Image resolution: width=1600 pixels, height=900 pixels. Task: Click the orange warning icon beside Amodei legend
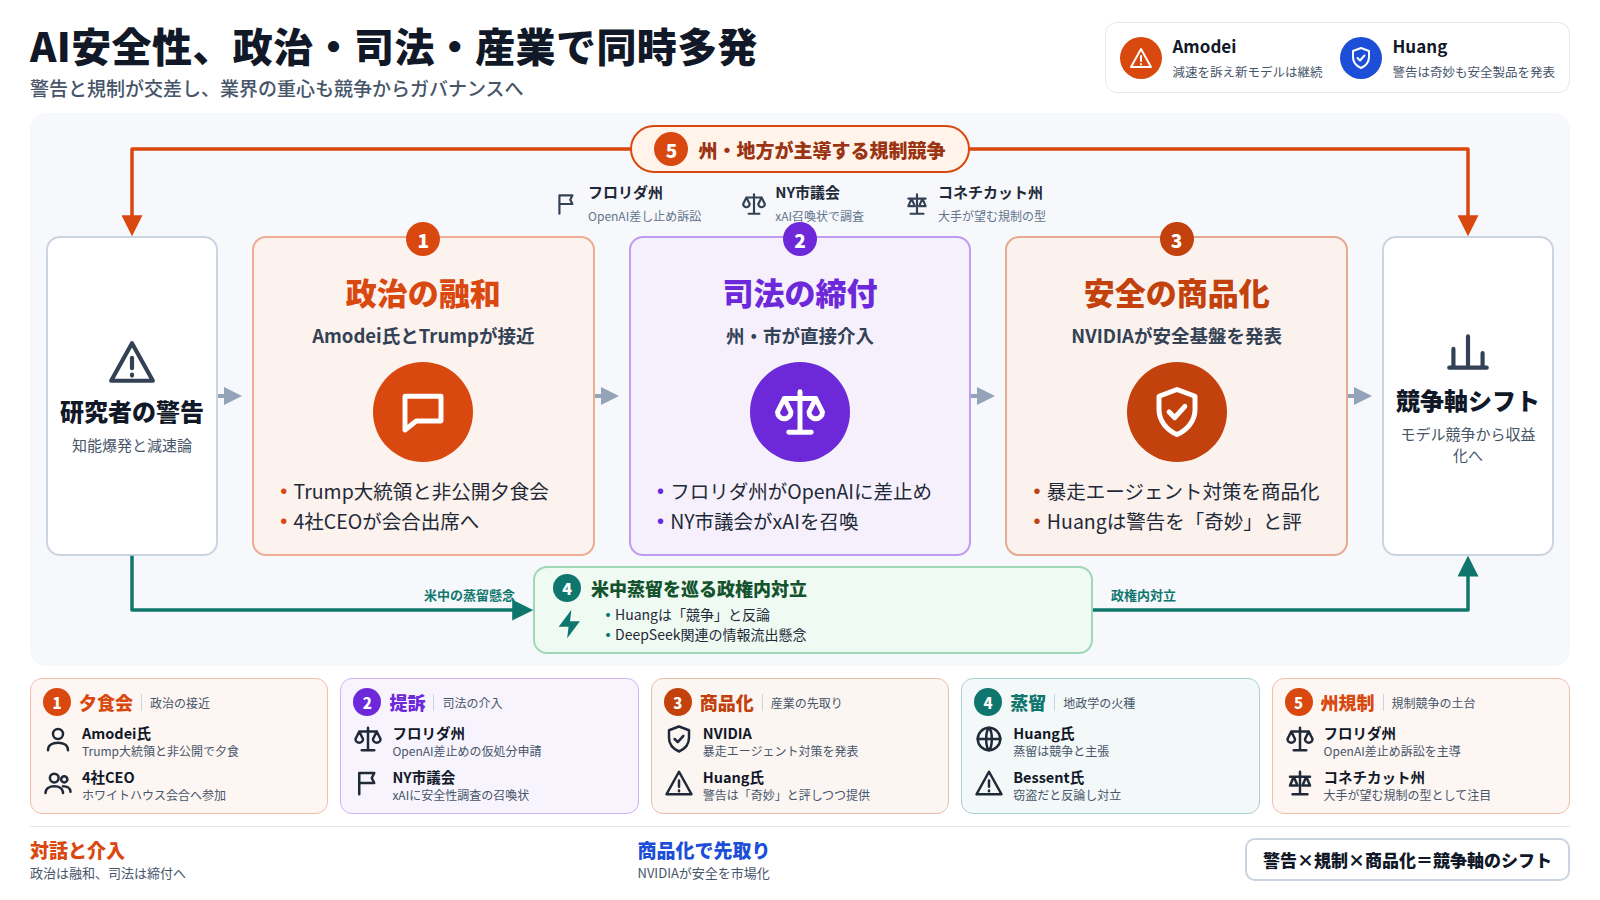(1140, 58)
